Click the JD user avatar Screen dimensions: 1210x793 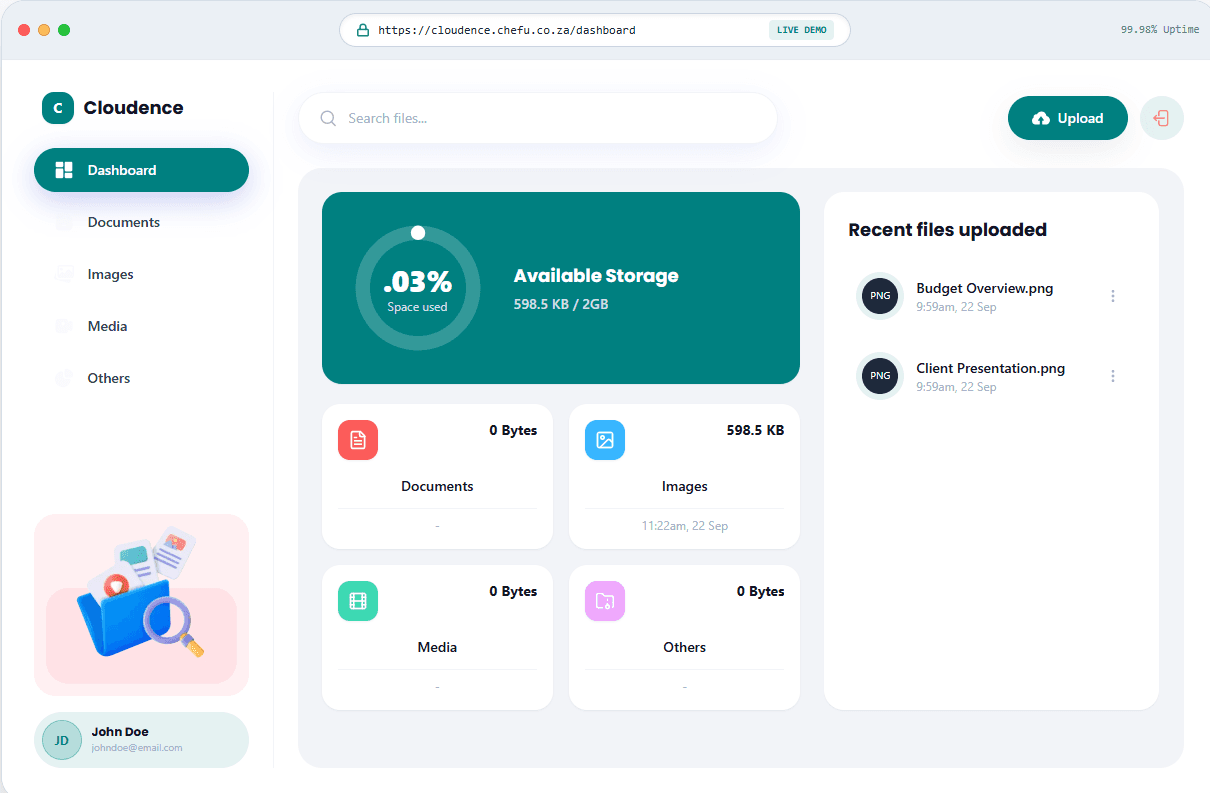[x=62, y=740]
